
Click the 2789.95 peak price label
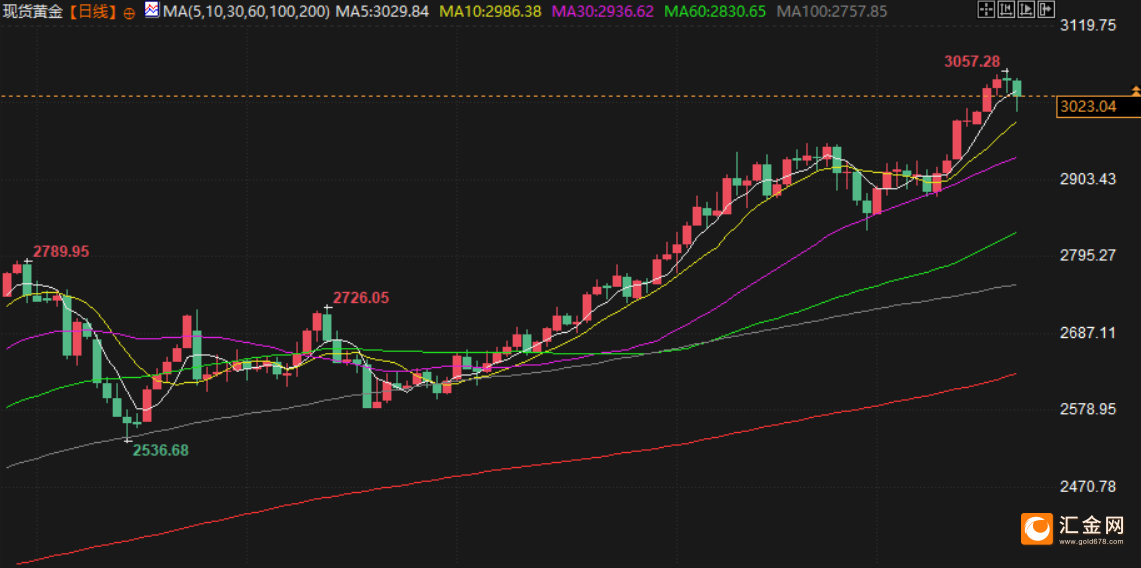(x=60, y=252)
